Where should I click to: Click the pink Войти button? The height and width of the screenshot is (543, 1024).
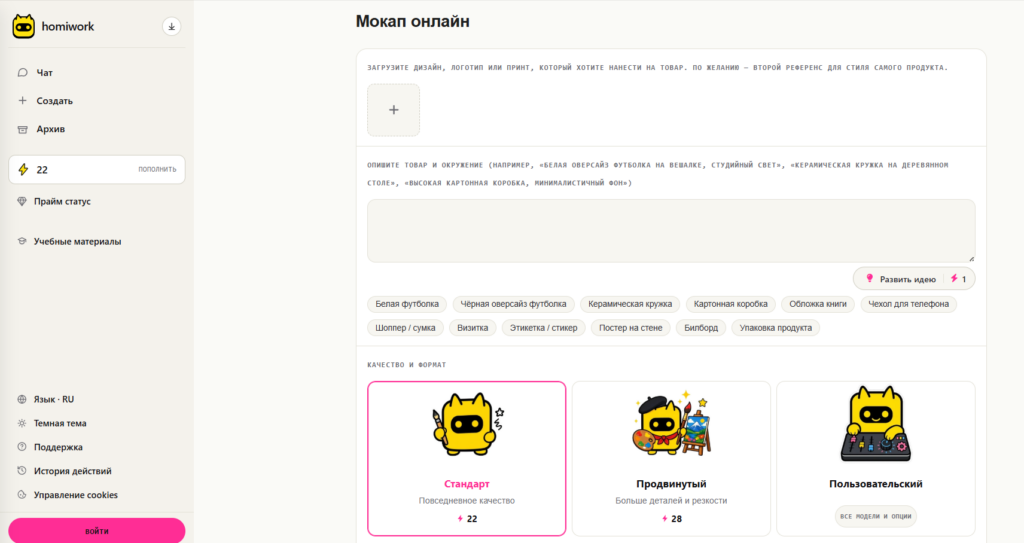click(97, 531)
